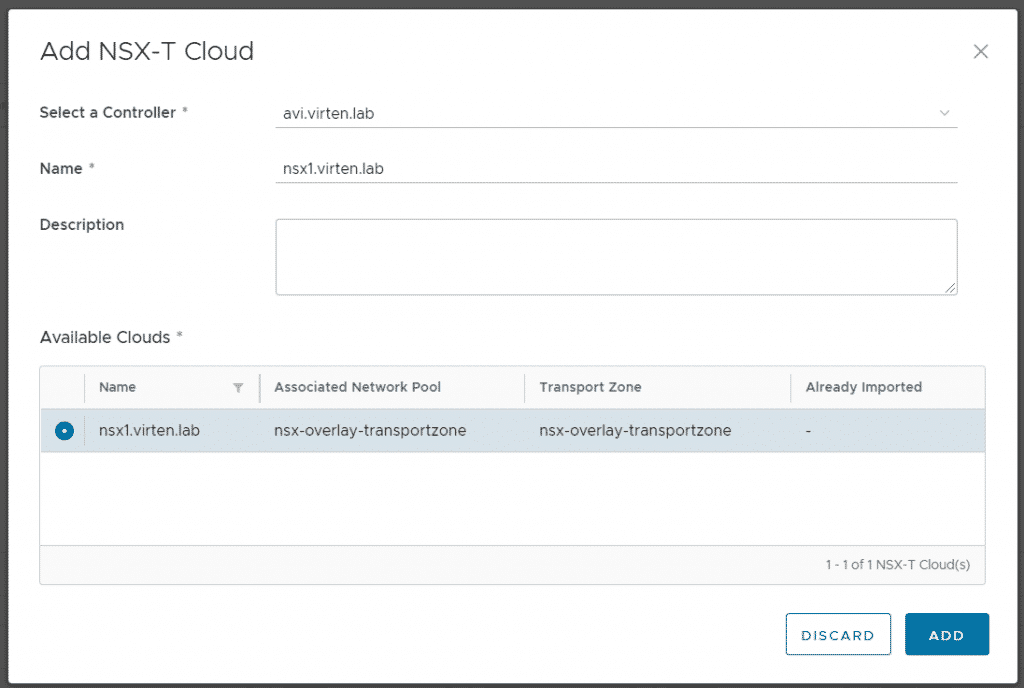
Task: Click the chevron icon on controller dropdown
Action: point(944,113)
